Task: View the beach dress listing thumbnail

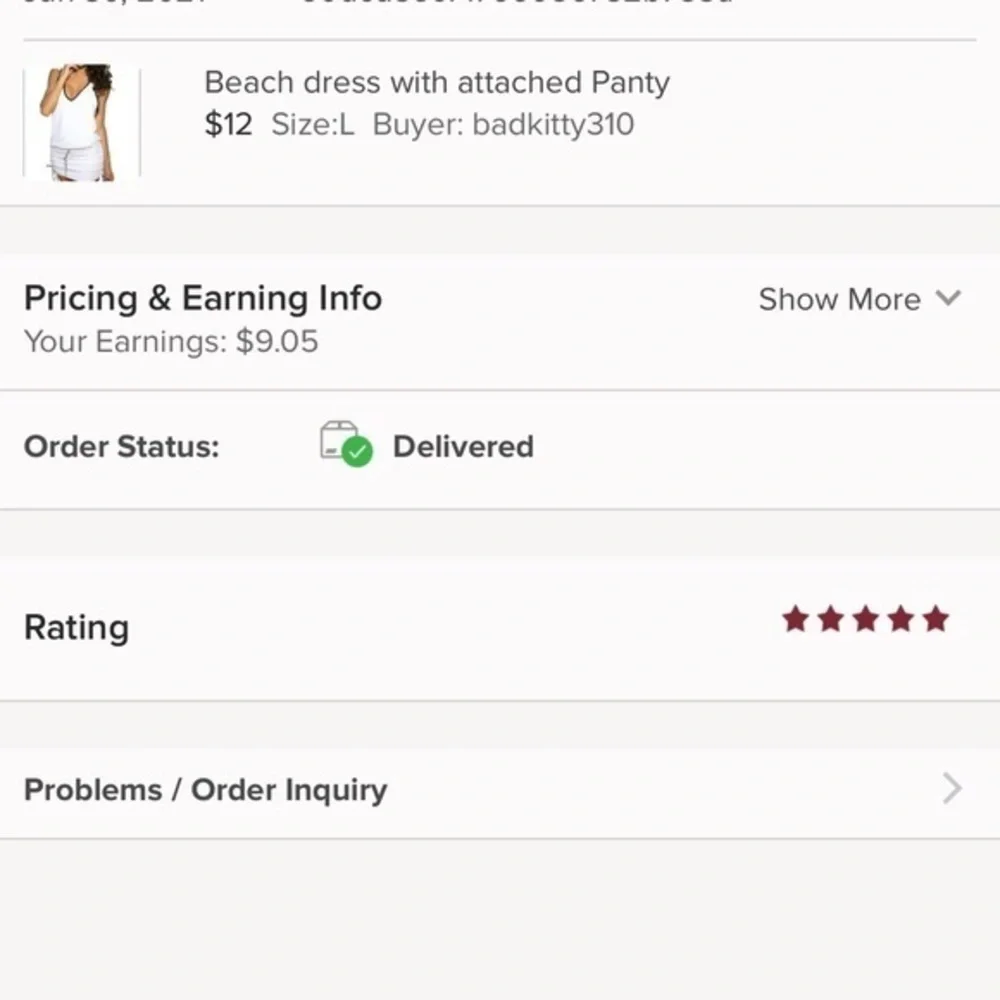Action: [x=83, y=120]
